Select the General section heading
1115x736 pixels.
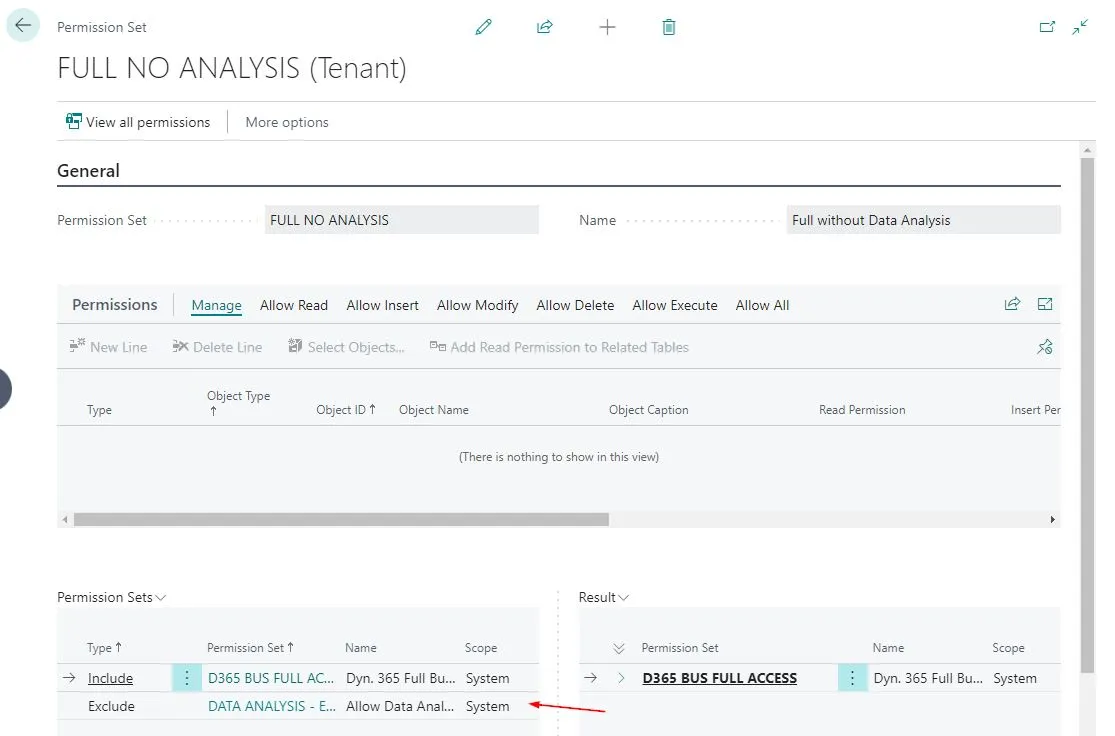(88, 171)
